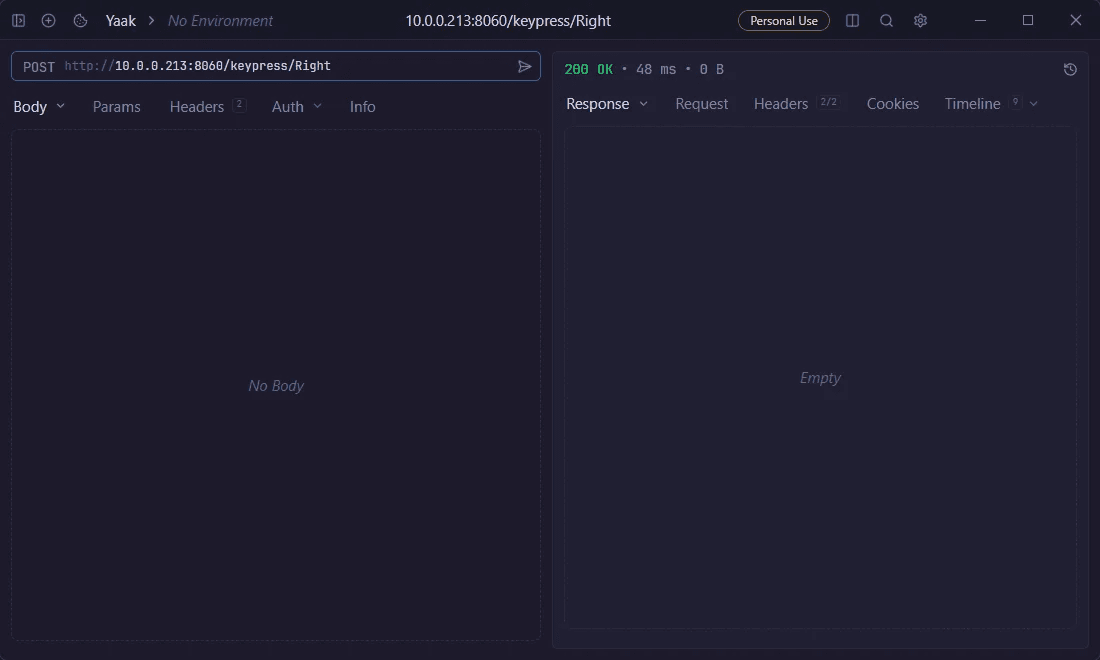Open the response Headers 2/2 tab
Viewport: 1100px width, 660px height.
[797, 104]
